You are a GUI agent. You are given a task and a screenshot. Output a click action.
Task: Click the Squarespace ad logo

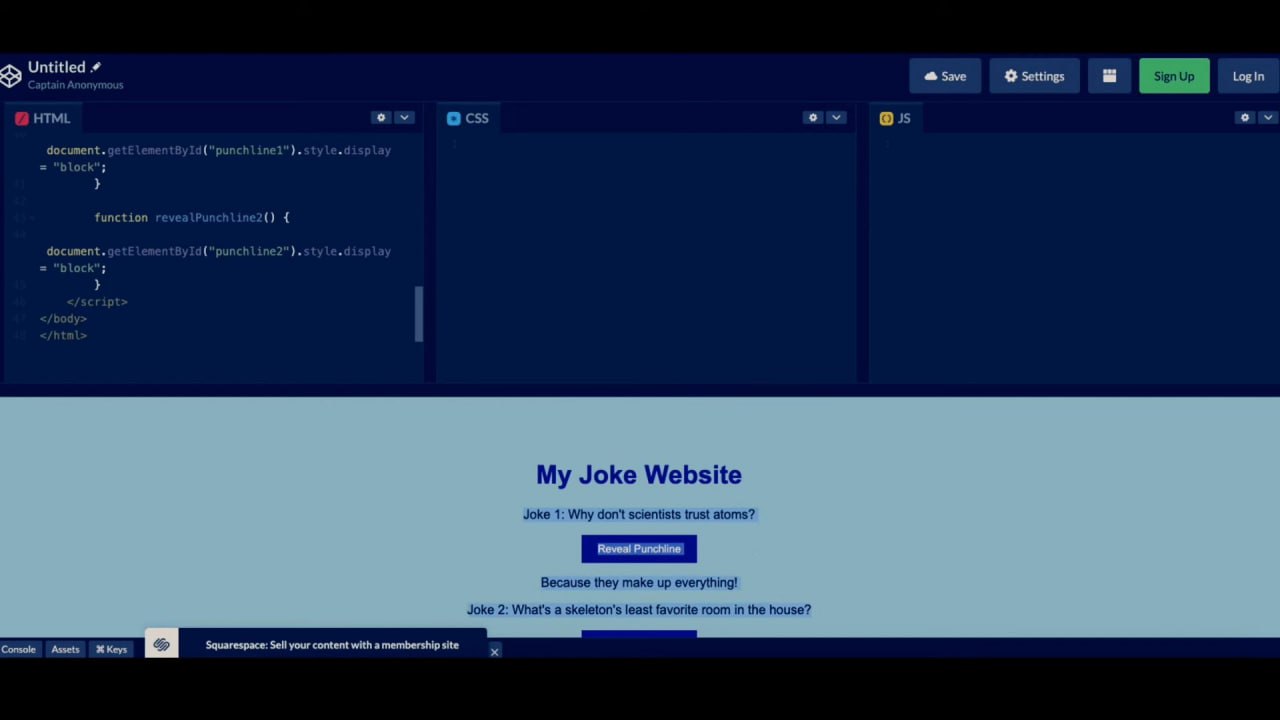click(161, 645)
